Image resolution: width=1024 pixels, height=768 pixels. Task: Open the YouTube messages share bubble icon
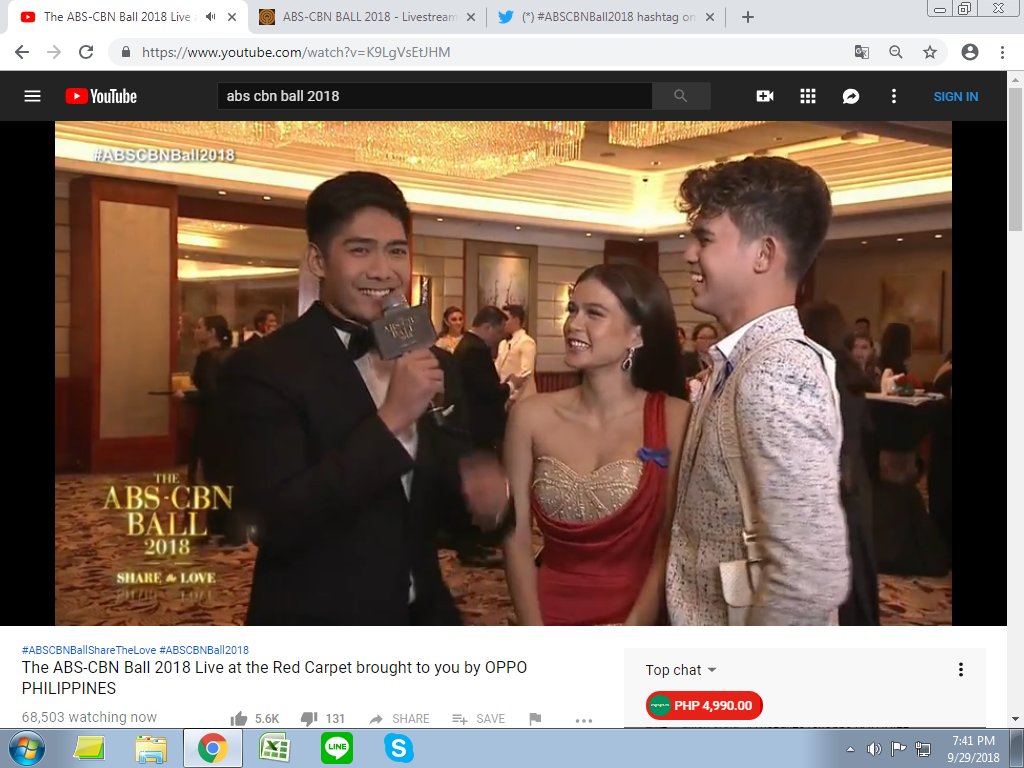(851, 96)
